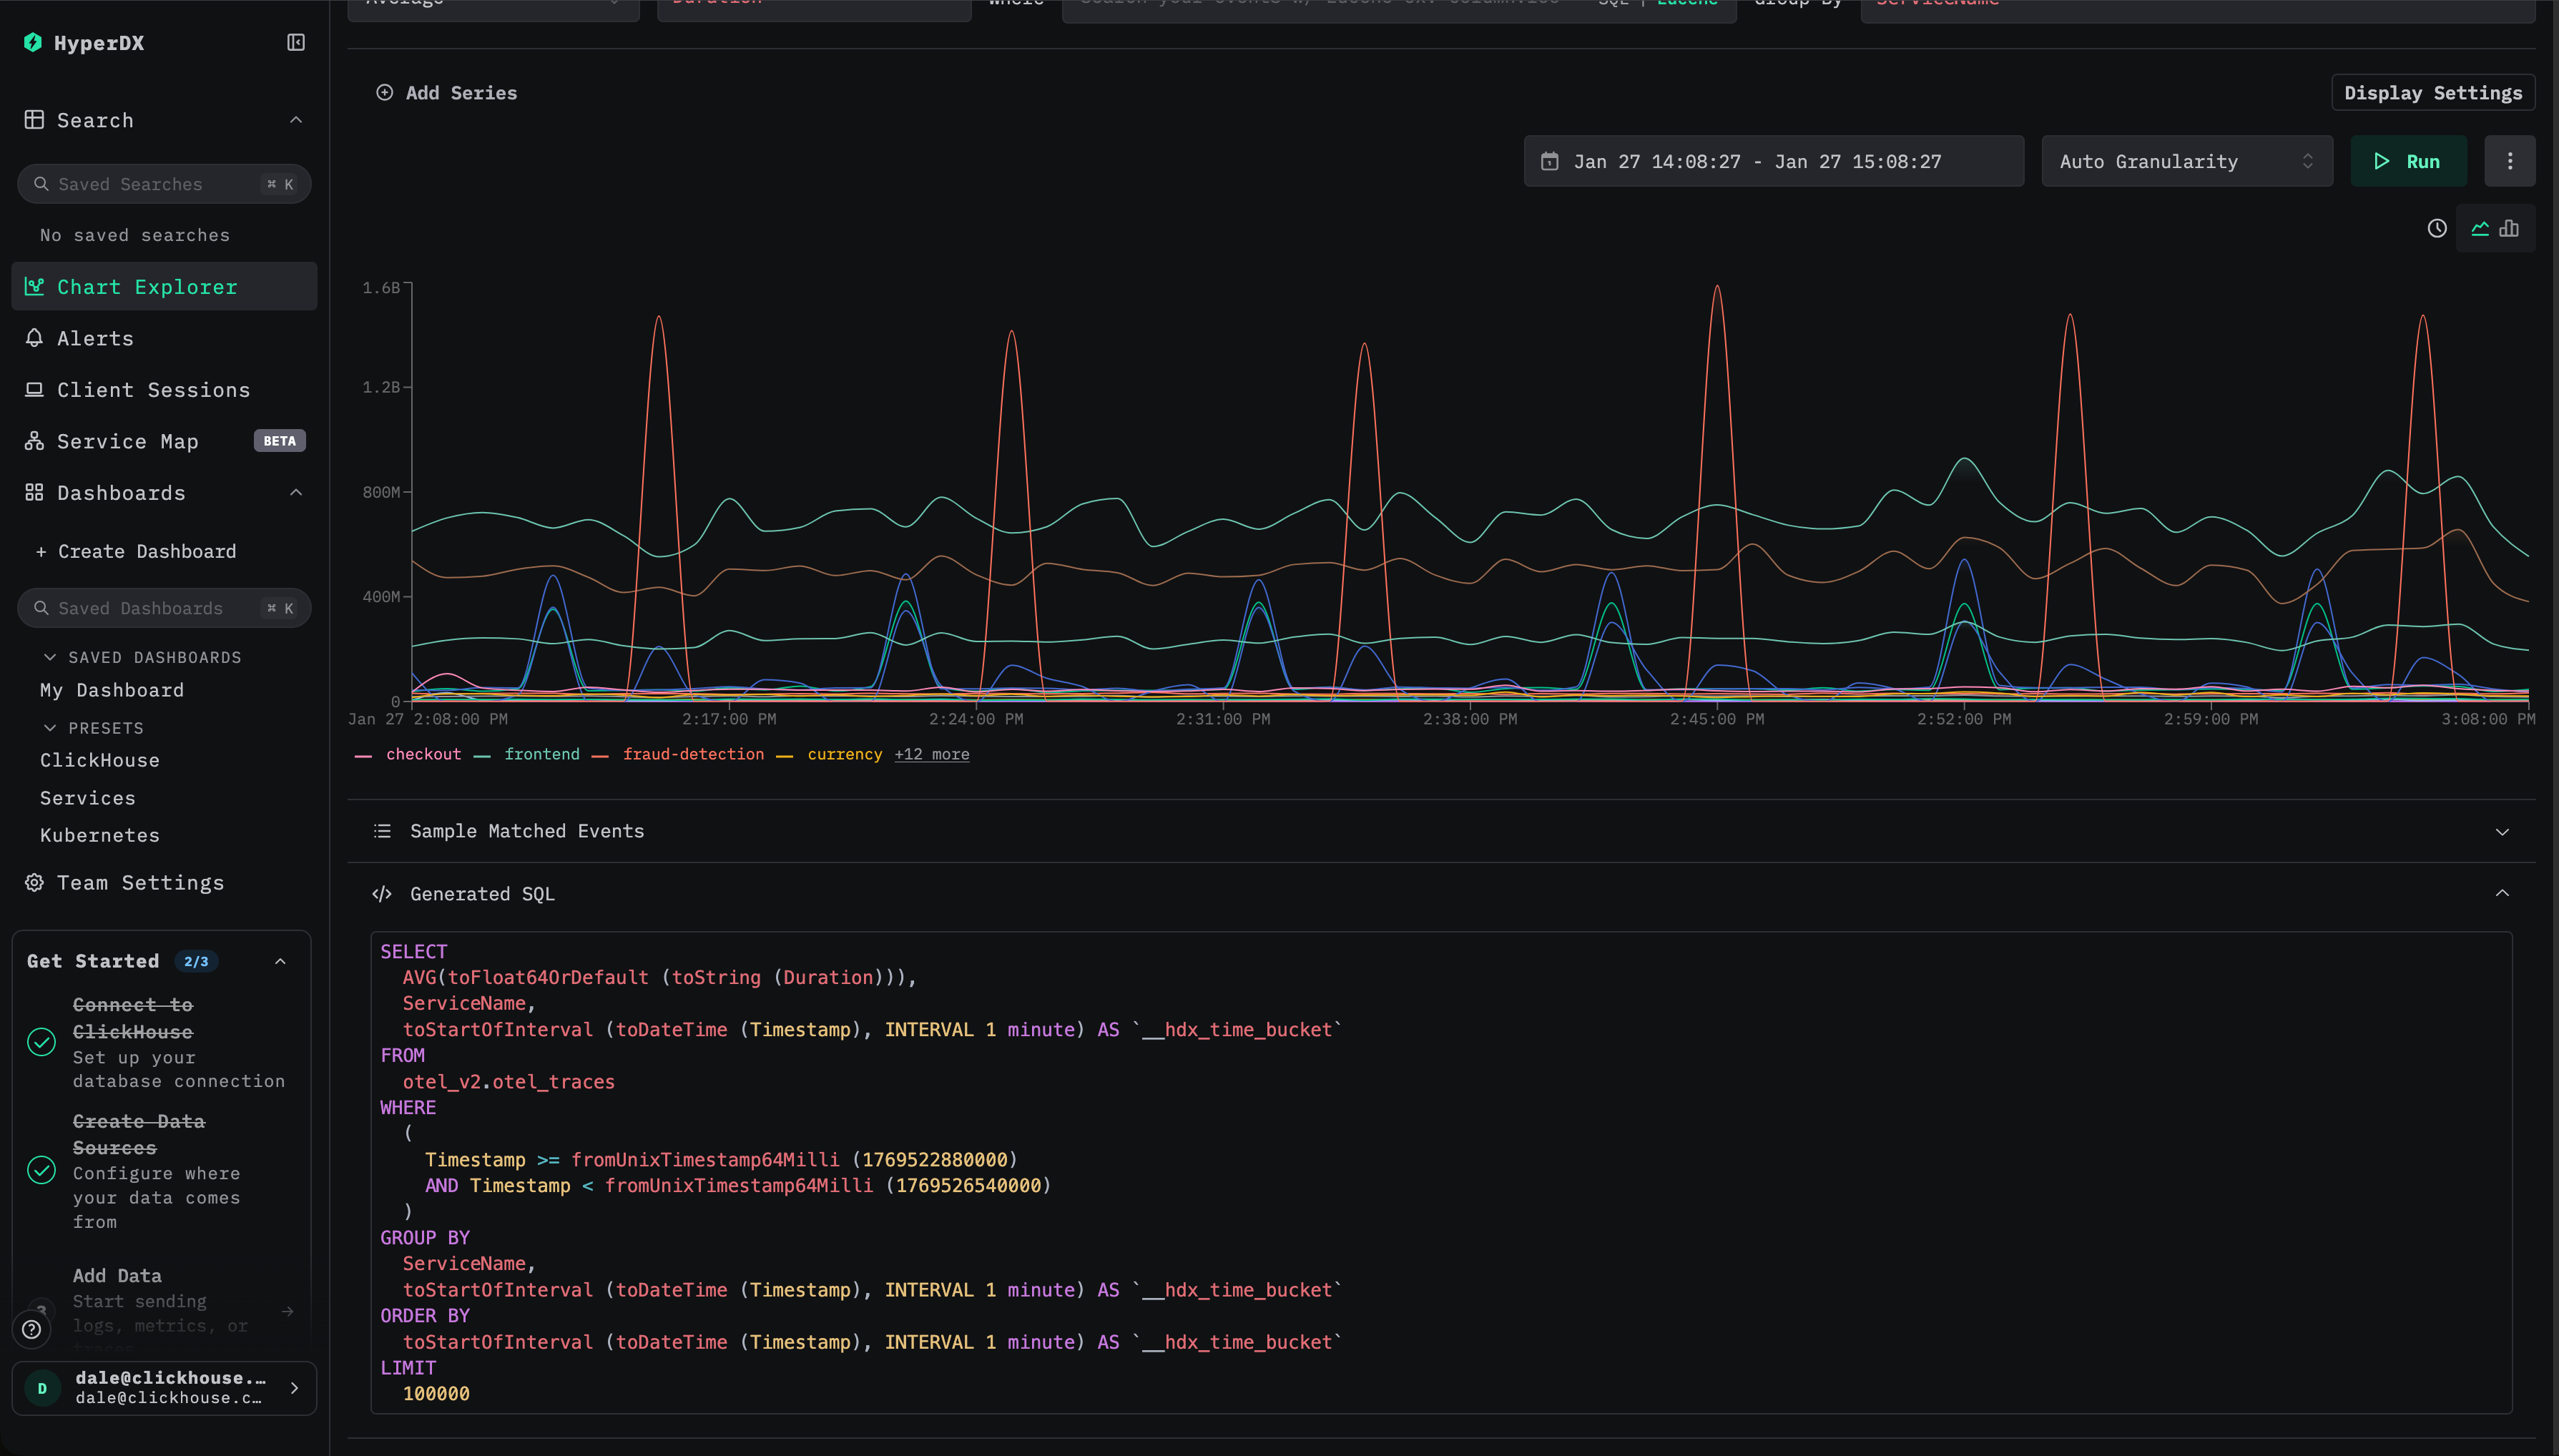Expand the Sample Matched Events section
This screenshot has height=1456, width=2559.
coord(2502,831)
